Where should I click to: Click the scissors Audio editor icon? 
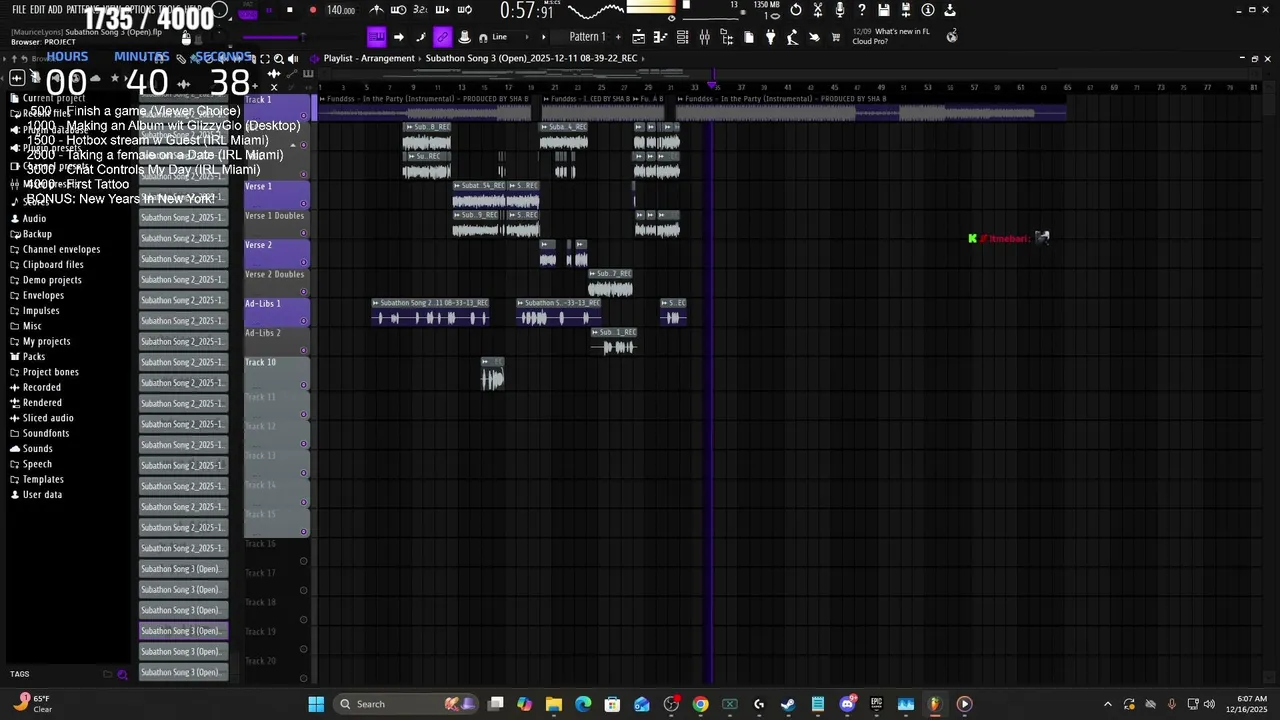[x=817, y=10]
